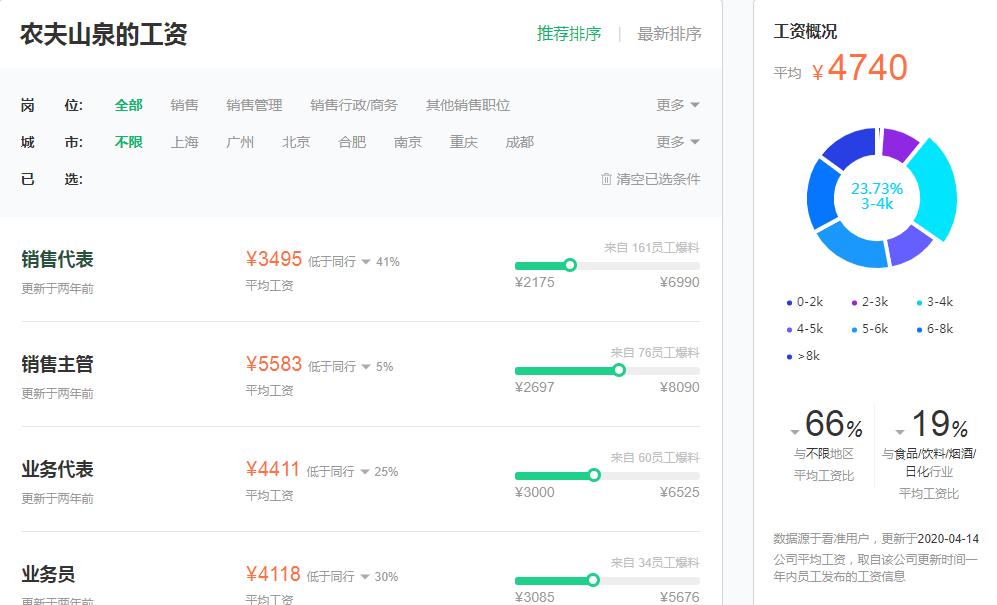
Task: Click the down arrow next to 5% for 销售主管
Action: (366, 367)
